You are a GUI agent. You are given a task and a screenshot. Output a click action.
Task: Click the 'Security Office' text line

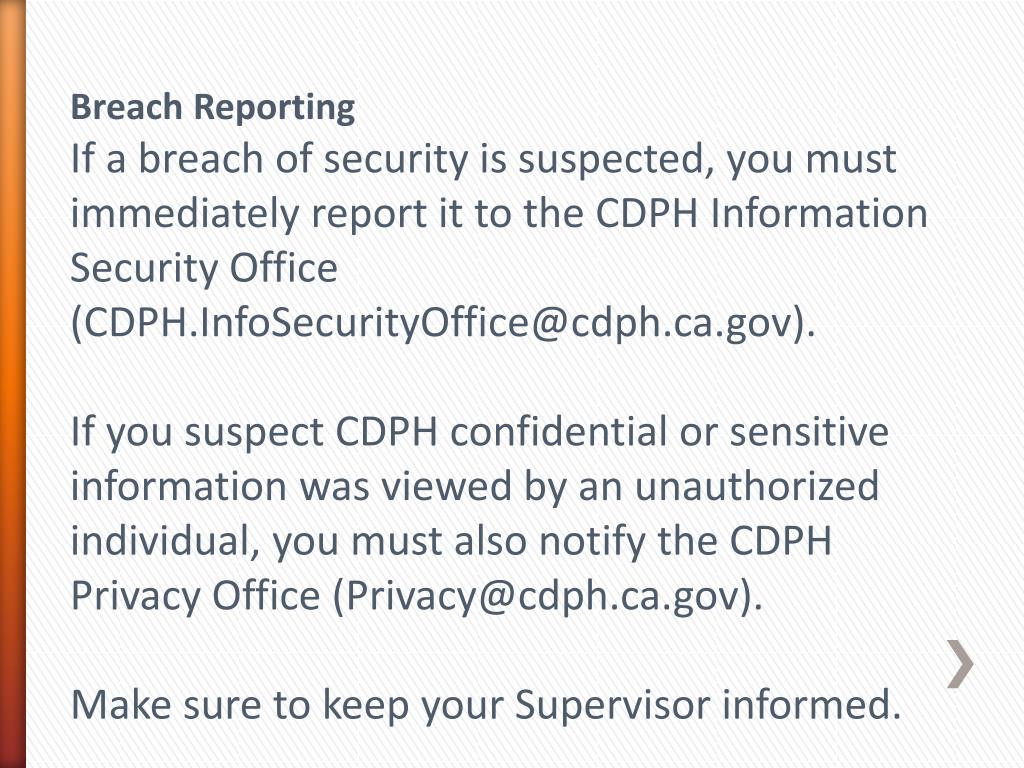[204, 268]
